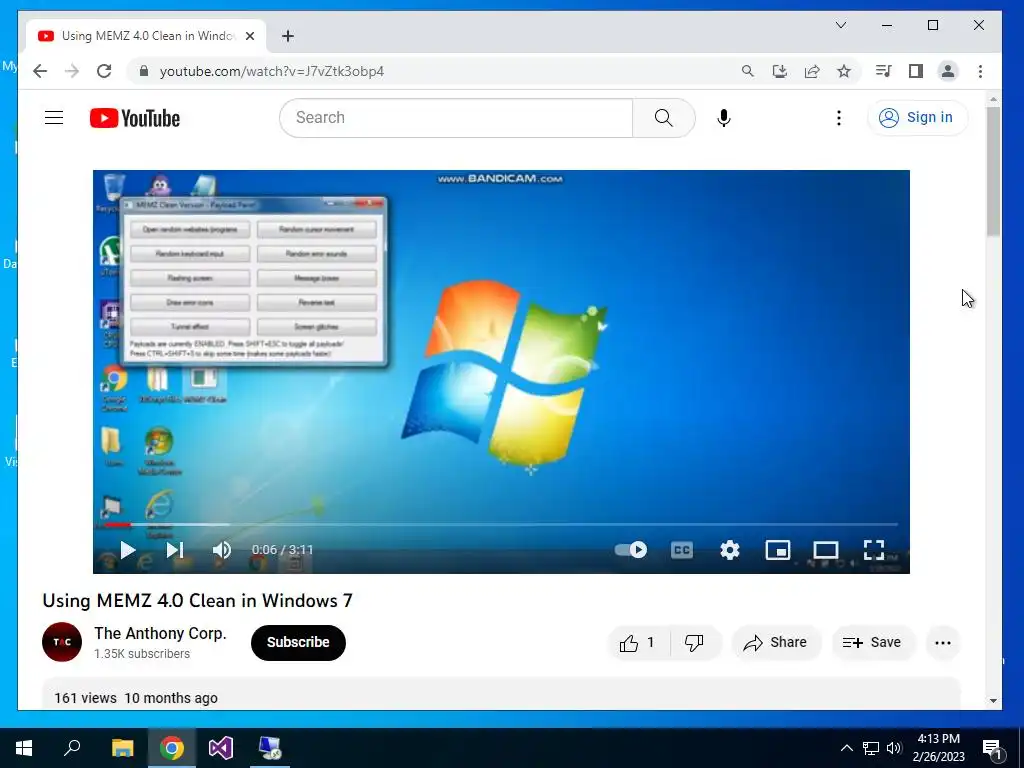Reload the YouTube page
Viewport: 1024px width, 768px height.
coord(104,71)
